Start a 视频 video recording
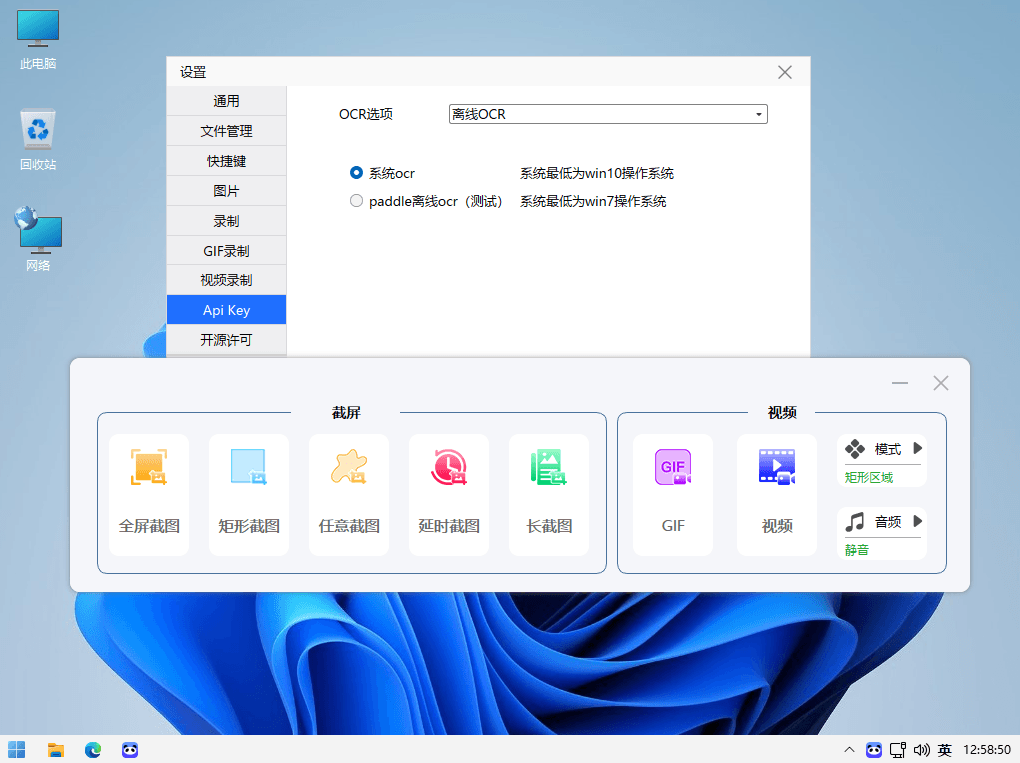This screenshot has width=1020, height=763. [x=777, y=494]
